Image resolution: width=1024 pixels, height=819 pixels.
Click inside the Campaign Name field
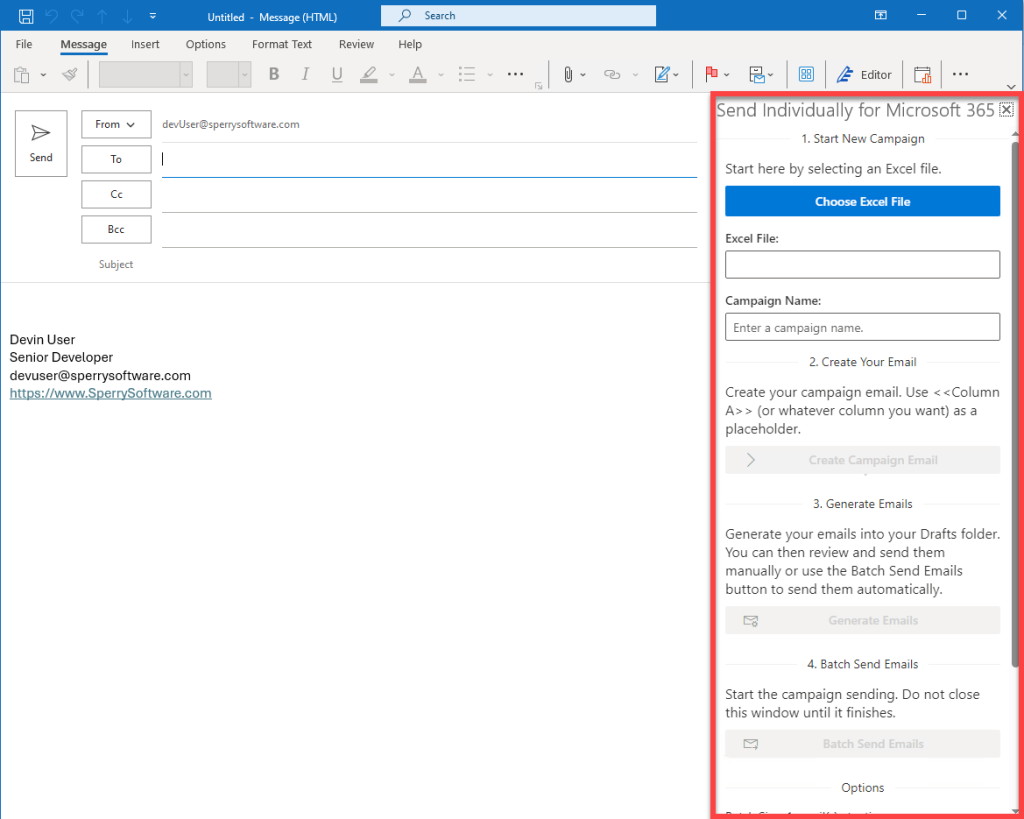[x=862, y=327]
